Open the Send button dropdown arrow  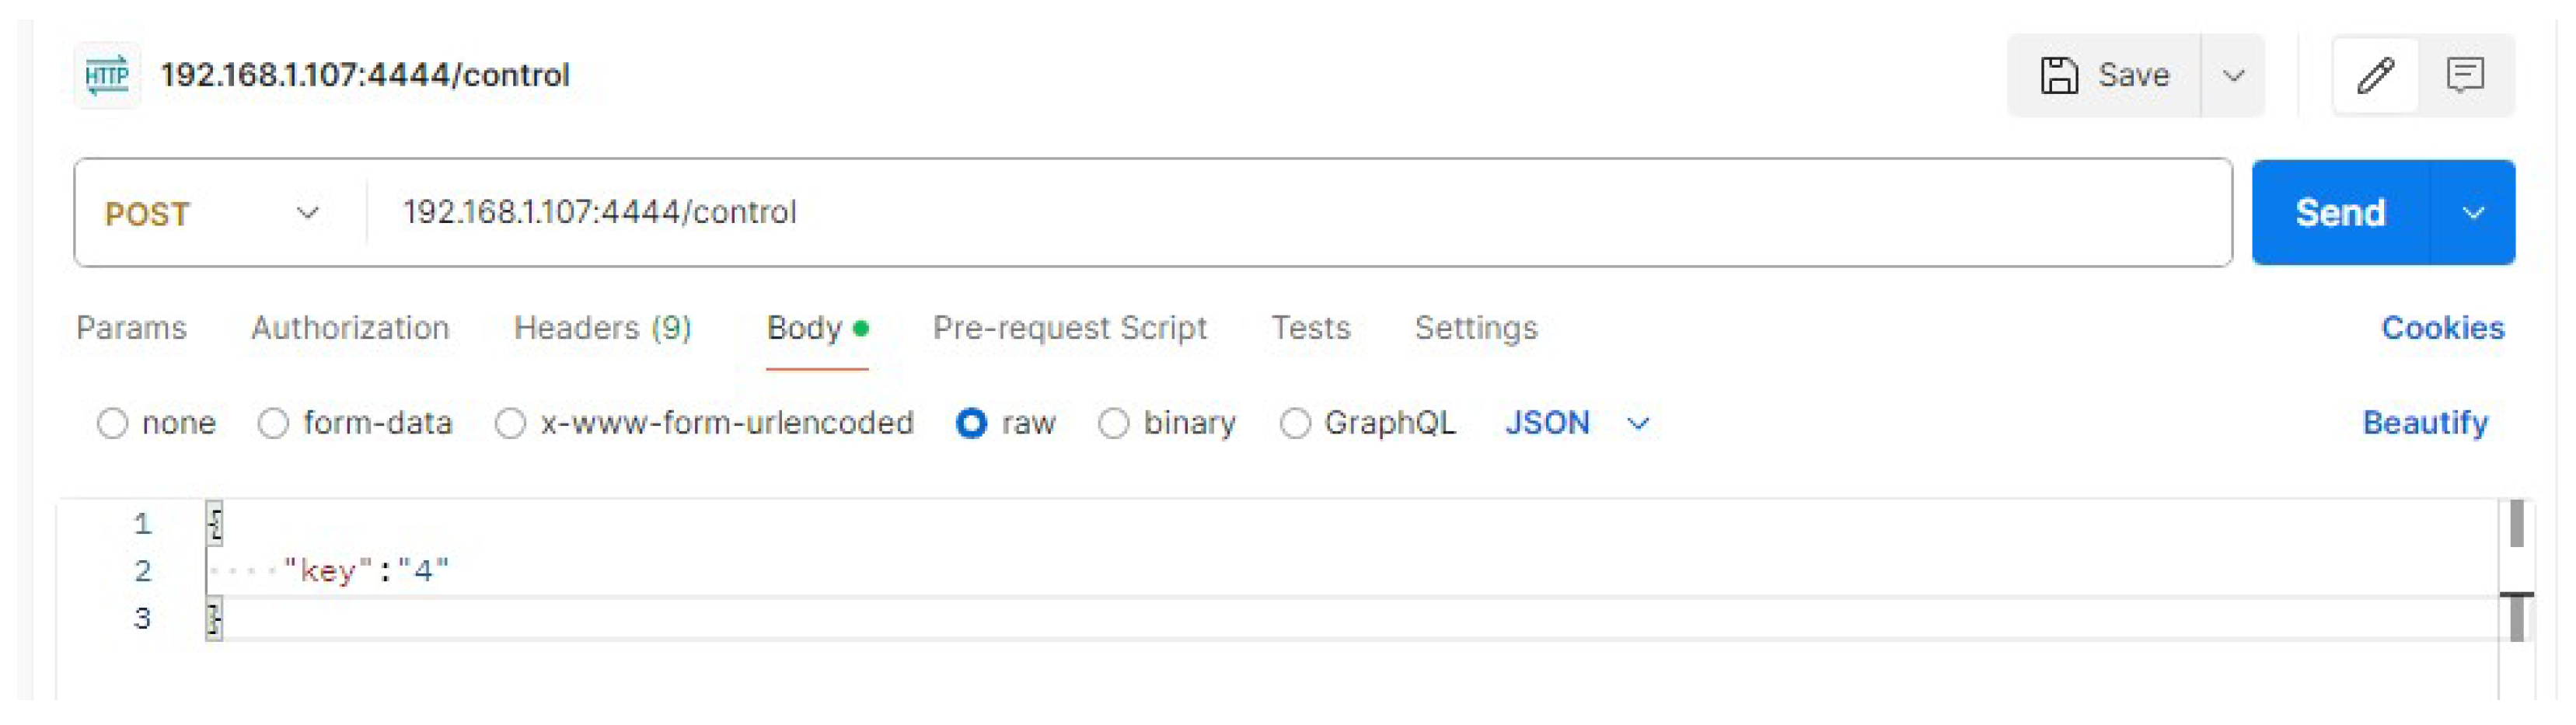pyautogui.click(x=2473, y=213)
